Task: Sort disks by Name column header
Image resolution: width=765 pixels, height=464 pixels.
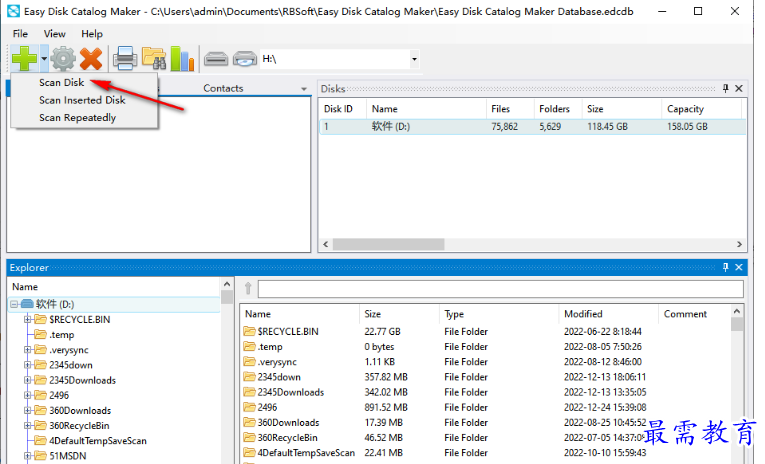Action: [426, 109]
